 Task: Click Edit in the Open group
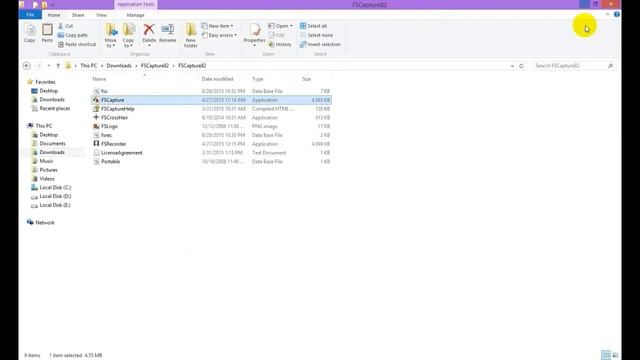276,35
